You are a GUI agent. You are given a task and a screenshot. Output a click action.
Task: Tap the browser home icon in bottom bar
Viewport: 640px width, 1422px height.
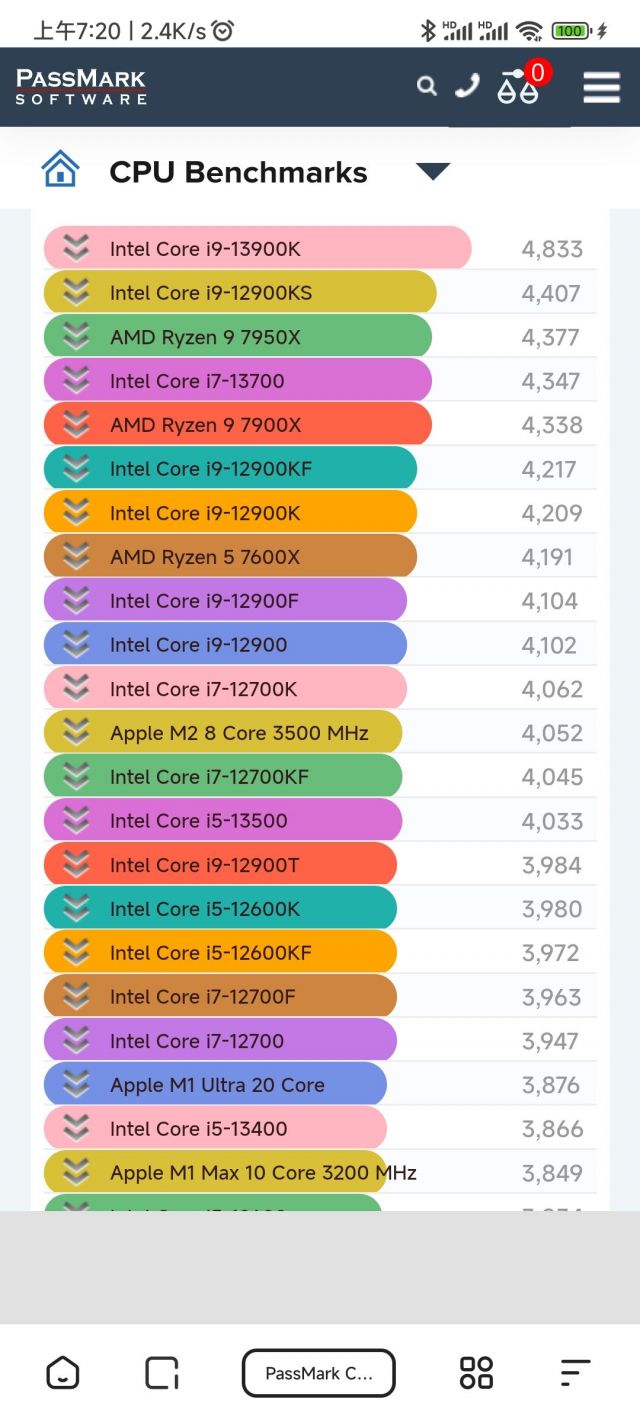click(x=63, y=1372)
